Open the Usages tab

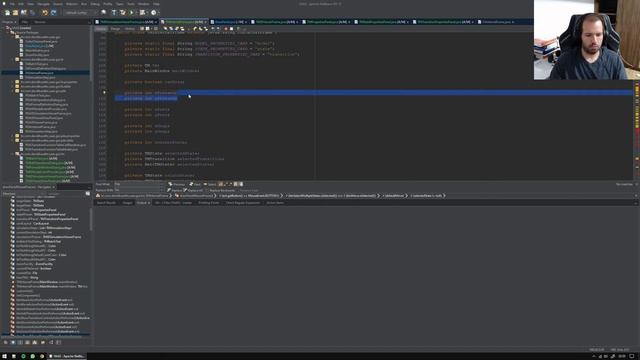[x=127, y=202]
